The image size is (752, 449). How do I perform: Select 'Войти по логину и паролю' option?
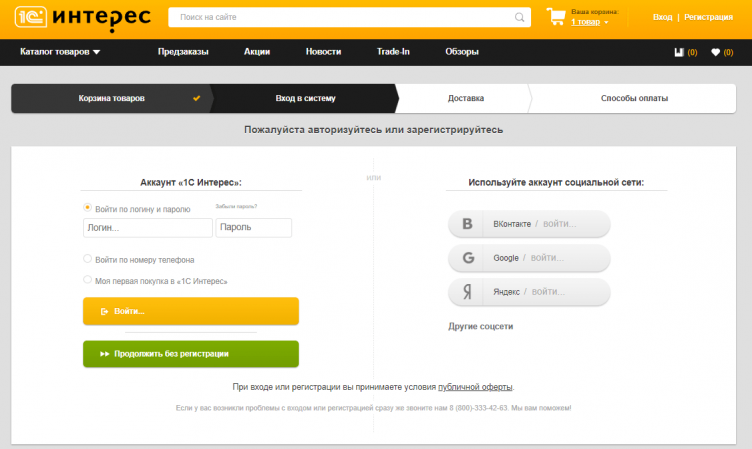[88, 208]
